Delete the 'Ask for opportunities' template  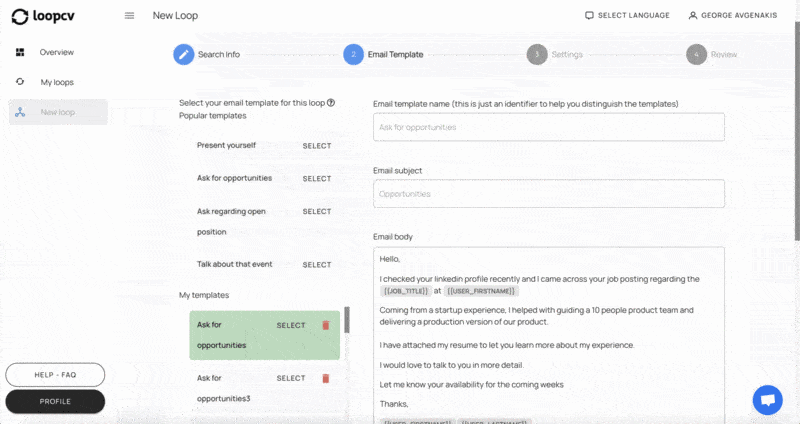click(x=325, y=325)
